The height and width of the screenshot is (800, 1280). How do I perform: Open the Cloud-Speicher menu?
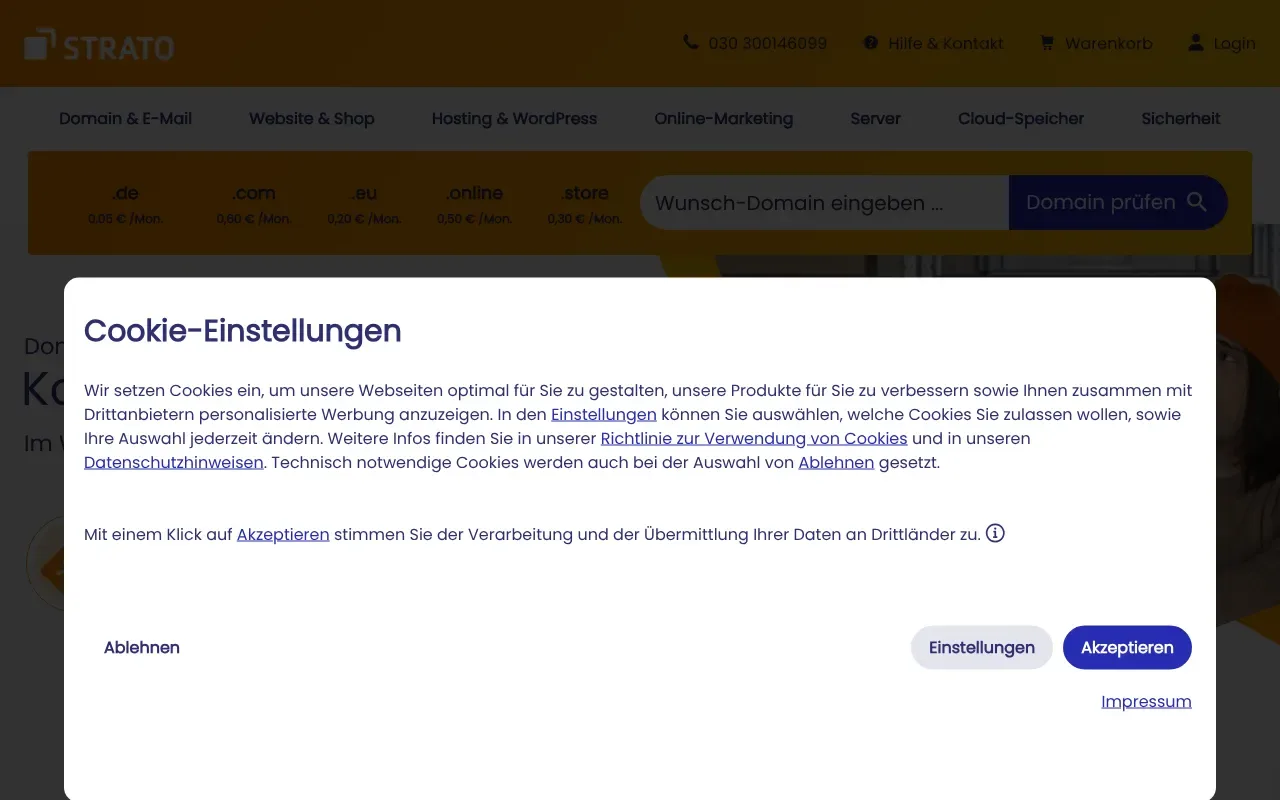point(1021,118)
